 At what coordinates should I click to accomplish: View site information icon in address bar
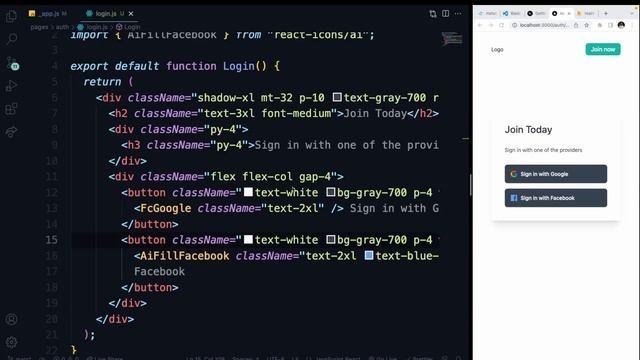click(x=515, y=25)
